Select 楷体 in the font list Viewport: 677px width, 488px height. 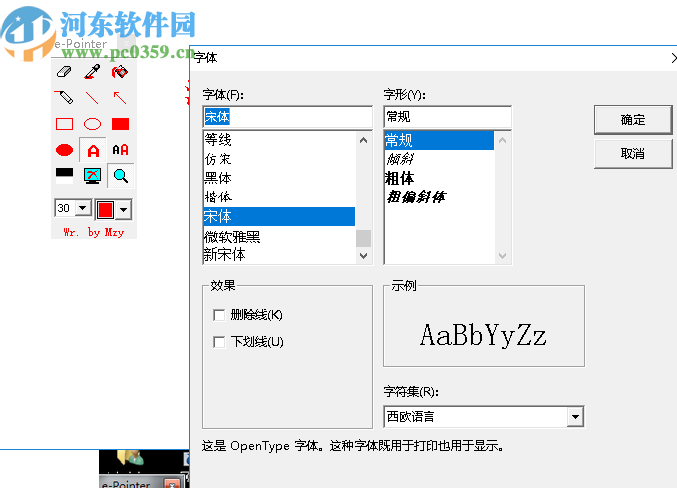coord(279,197)
